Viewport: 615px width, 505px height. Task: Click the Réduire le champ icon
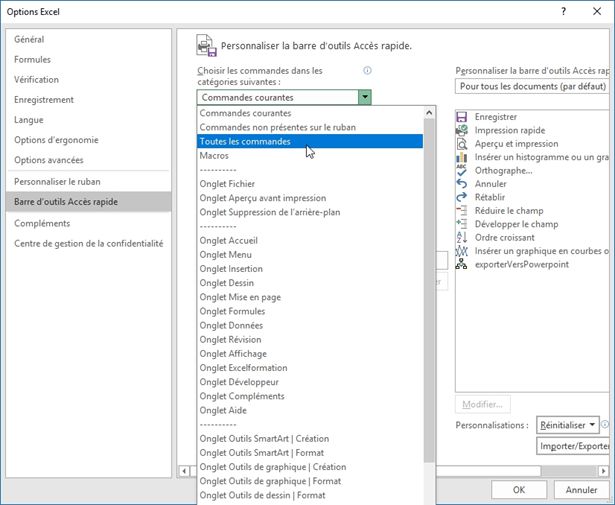click(462, 211)
